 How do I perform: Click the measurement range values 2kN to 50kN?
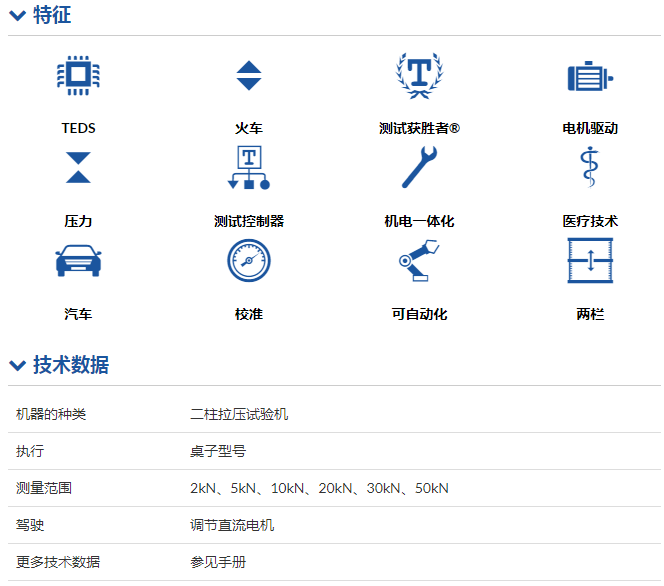coord(319,488)
